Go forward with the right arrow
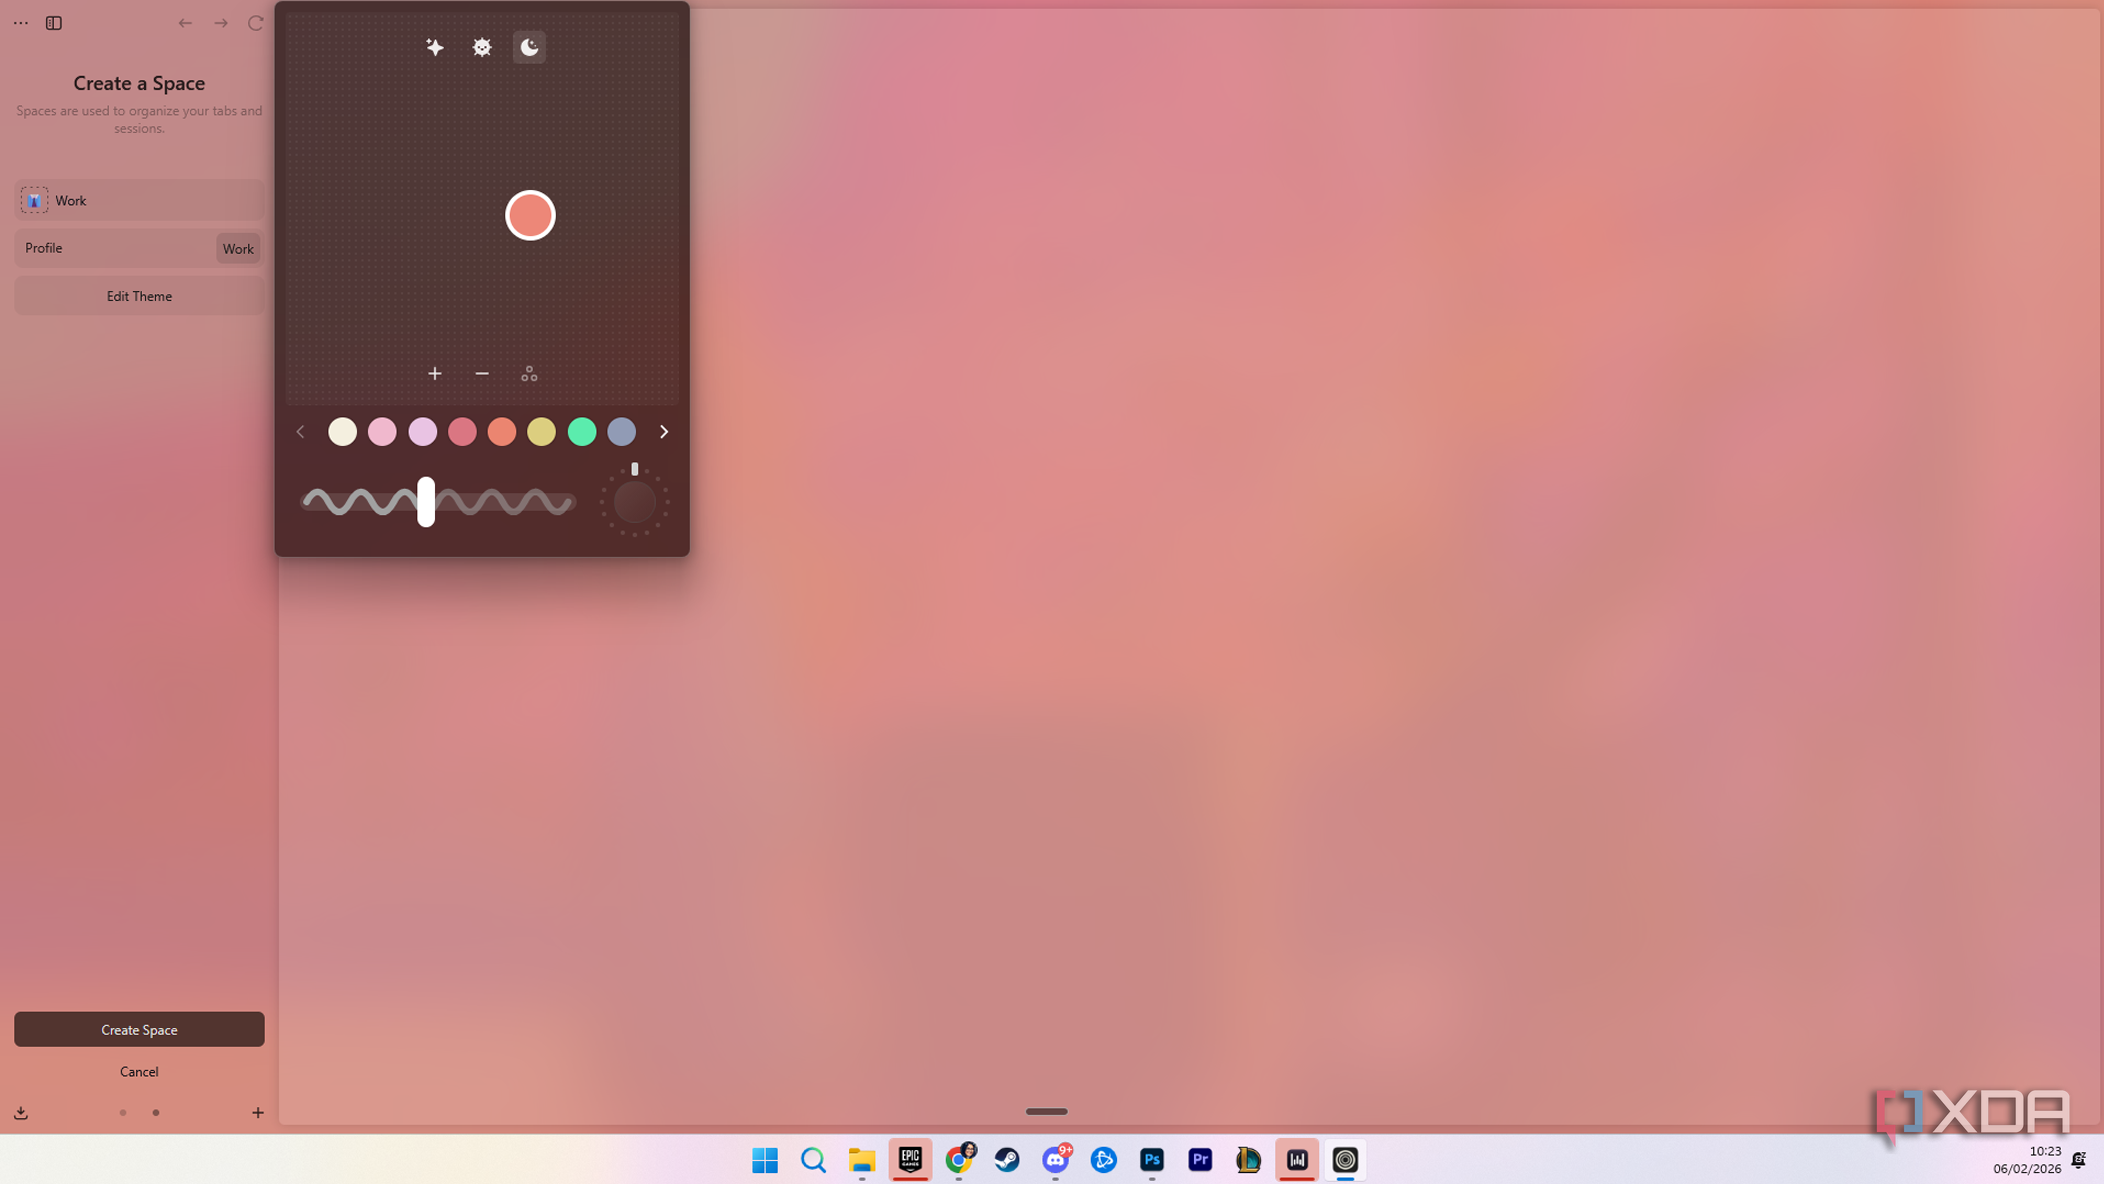Screen dimensions: 2104x1184 221,23
